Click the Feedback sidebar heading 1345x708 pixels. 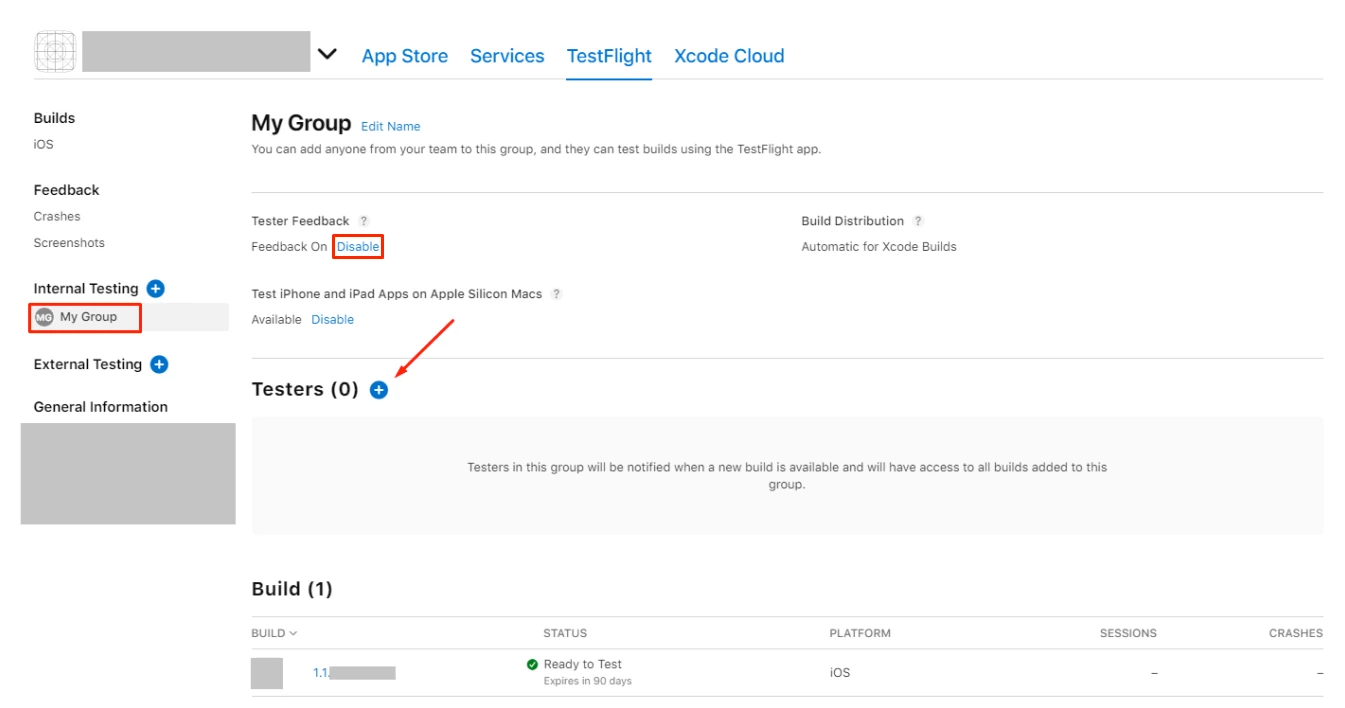[66, 190]
